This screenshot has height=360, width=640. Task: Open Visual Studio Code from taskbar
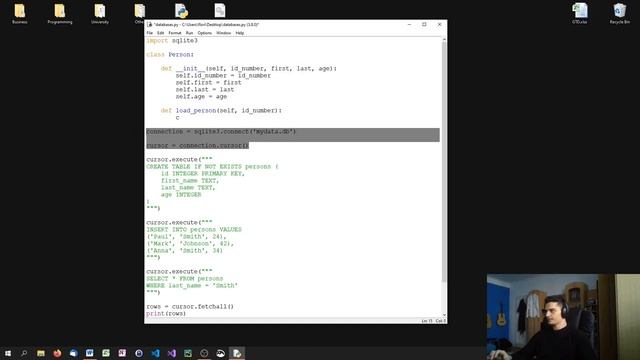[156, 353]
